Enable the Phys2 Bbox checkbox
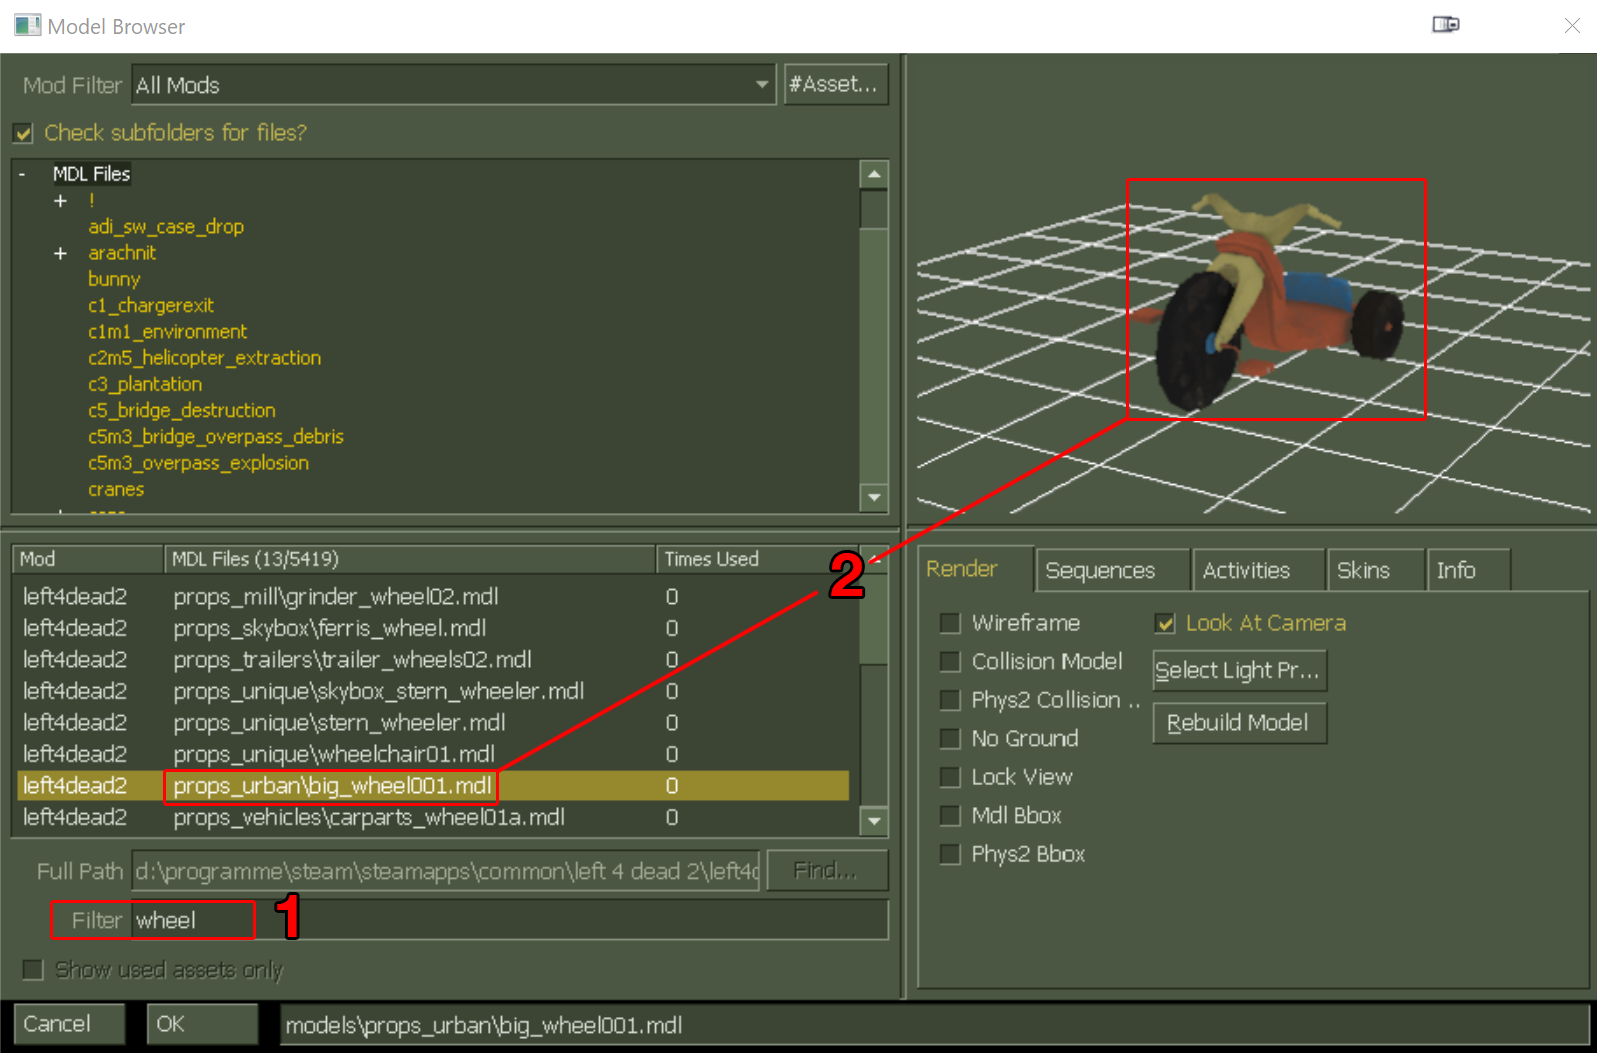 [x=950, y=854]
